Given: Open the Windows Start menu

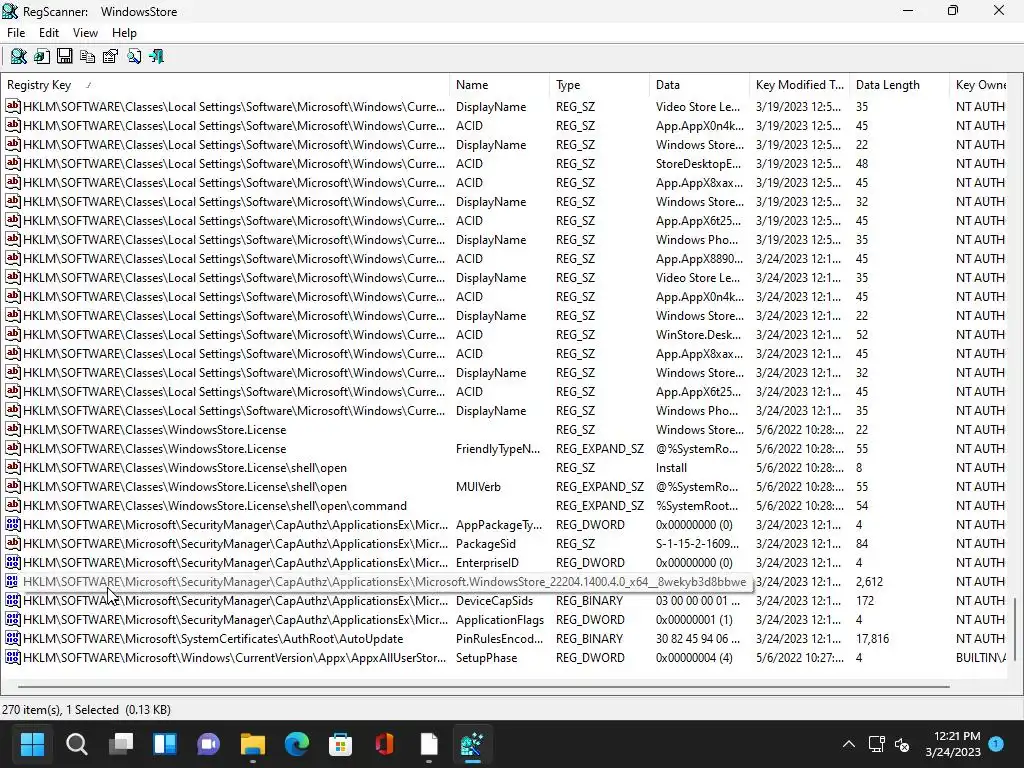Looking at the screenshot, I should pyautogui.click(x=32, y=744).
